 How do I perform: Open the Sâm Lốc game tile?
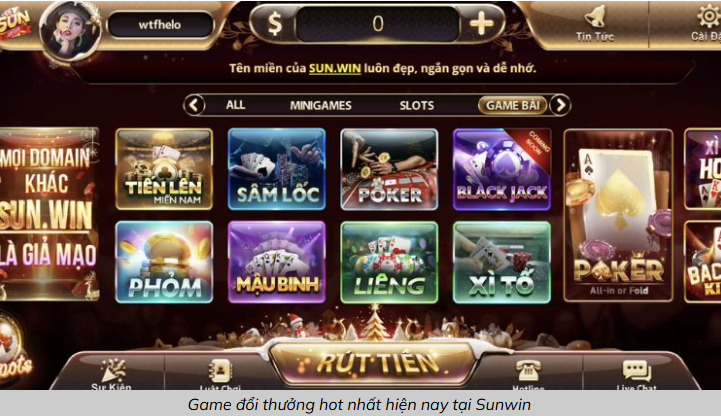coord(277,169)
